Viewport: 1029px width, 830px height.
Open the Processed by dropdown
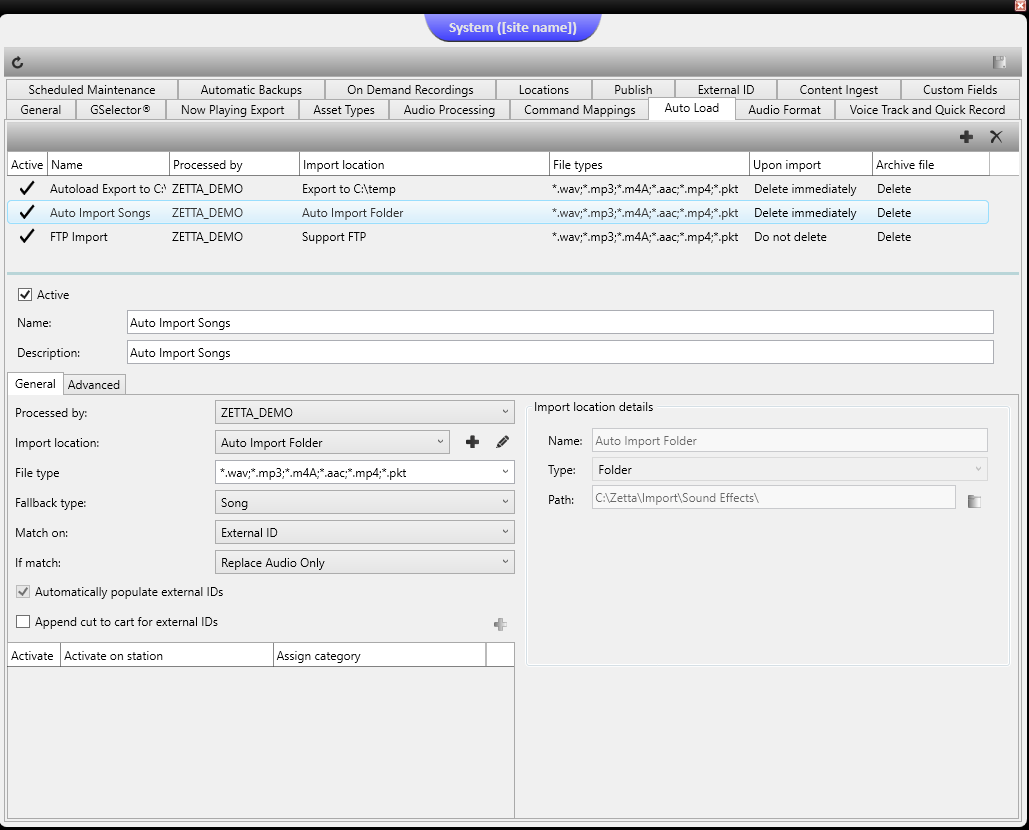tap(365, 412)
